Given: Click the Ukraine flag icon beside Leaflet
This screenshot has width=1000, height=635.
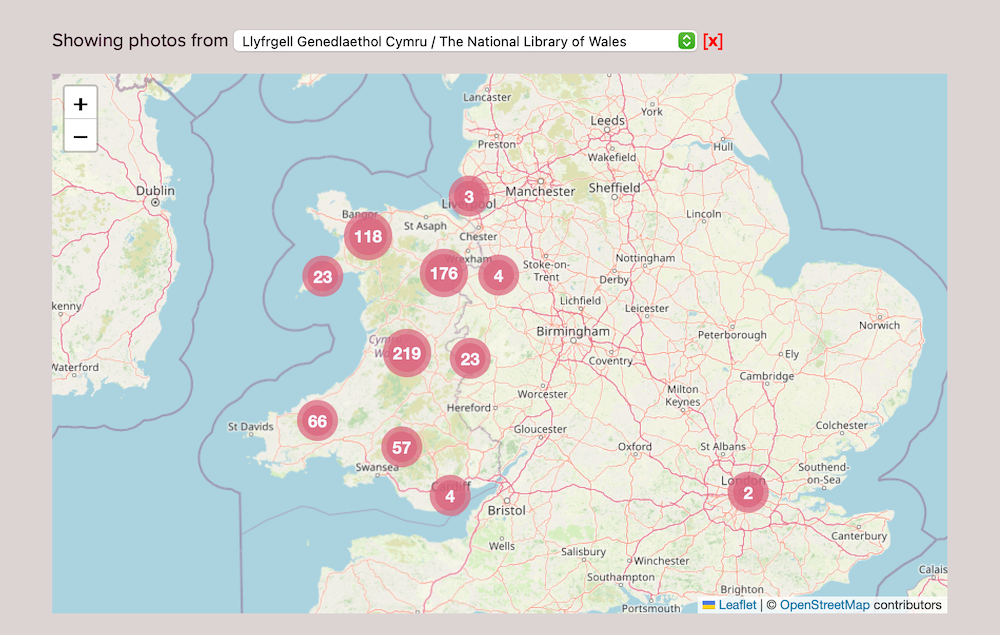Looking at the screenshot, I should [x=708, y=605].
